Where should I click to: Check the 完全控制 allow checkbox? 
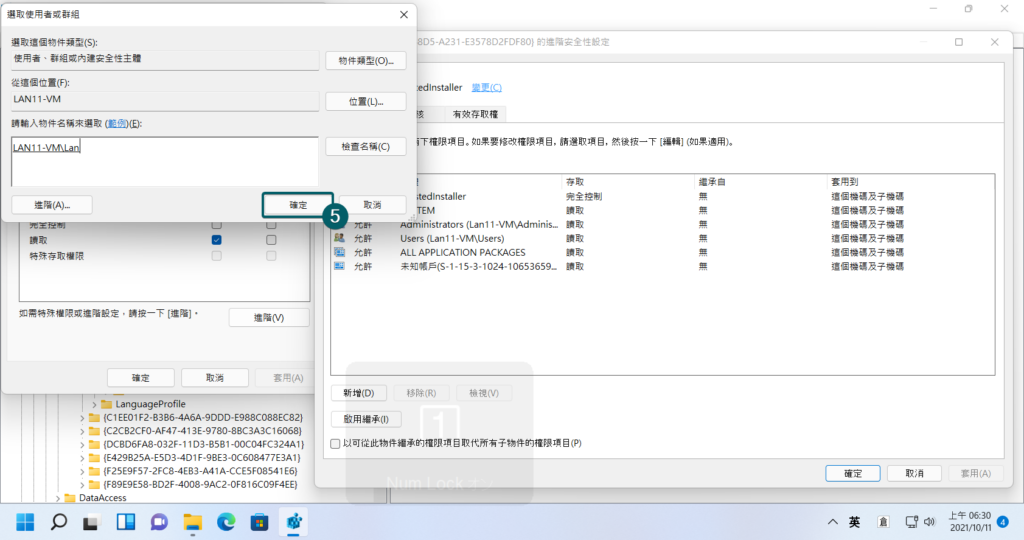point(216,225)
